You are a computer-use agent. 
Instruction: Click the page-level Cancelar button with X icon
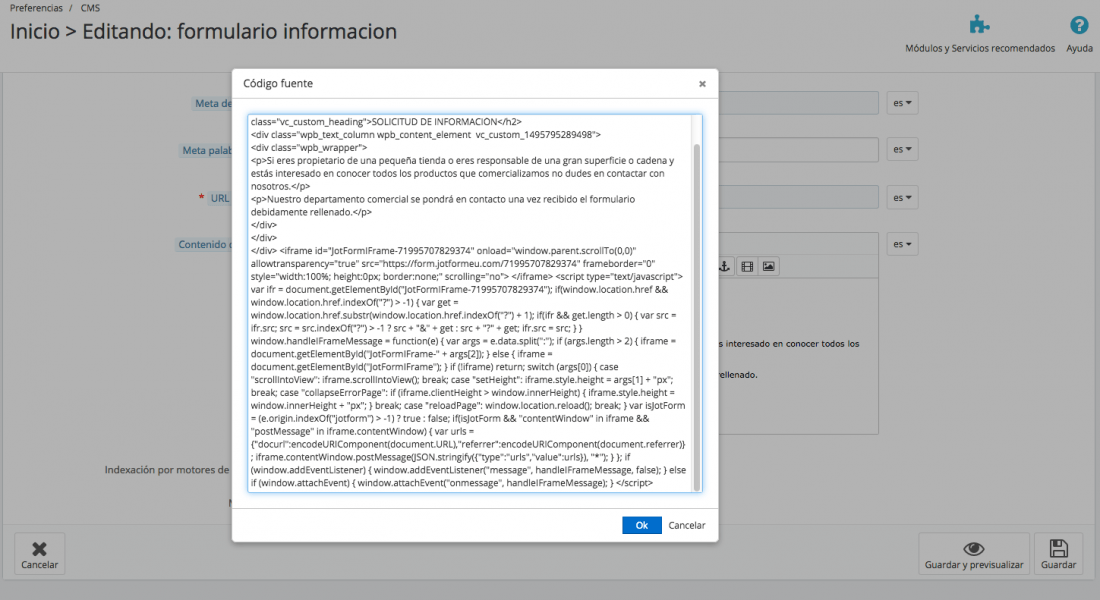pos(39,554)
